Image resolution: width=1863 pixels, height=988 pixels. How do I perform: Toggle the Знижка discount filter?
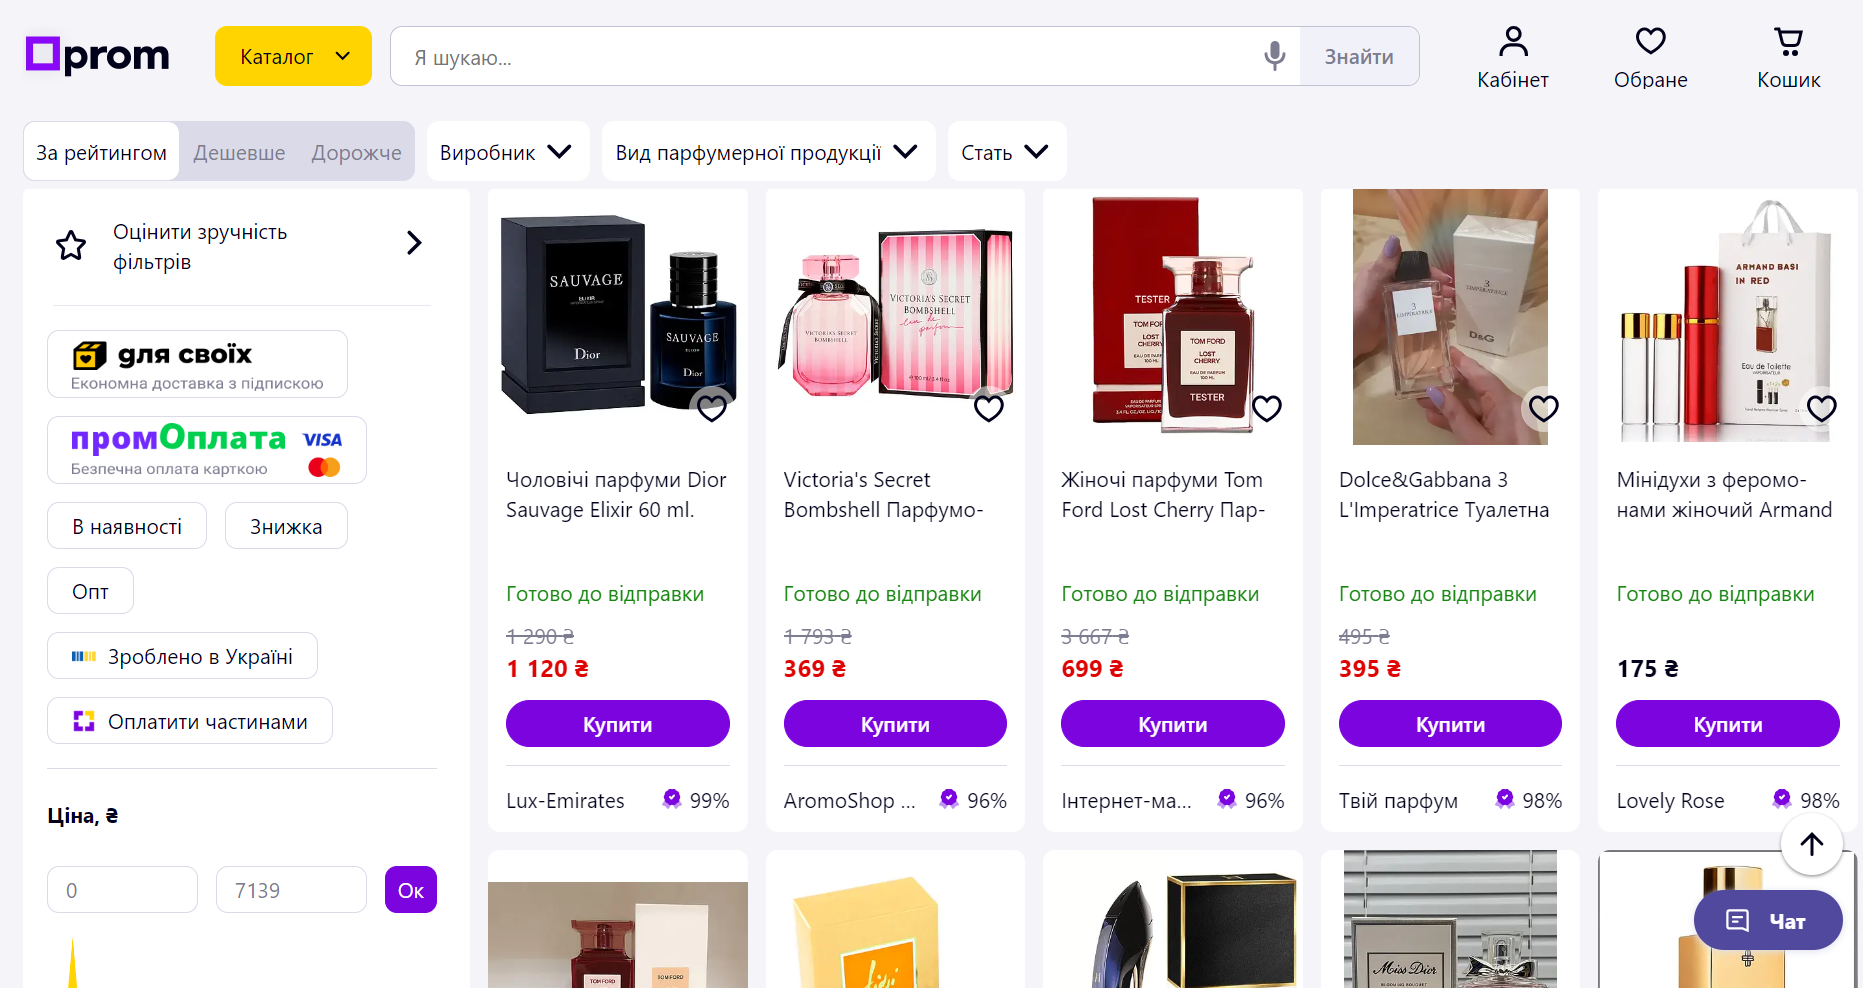[286, 525]
